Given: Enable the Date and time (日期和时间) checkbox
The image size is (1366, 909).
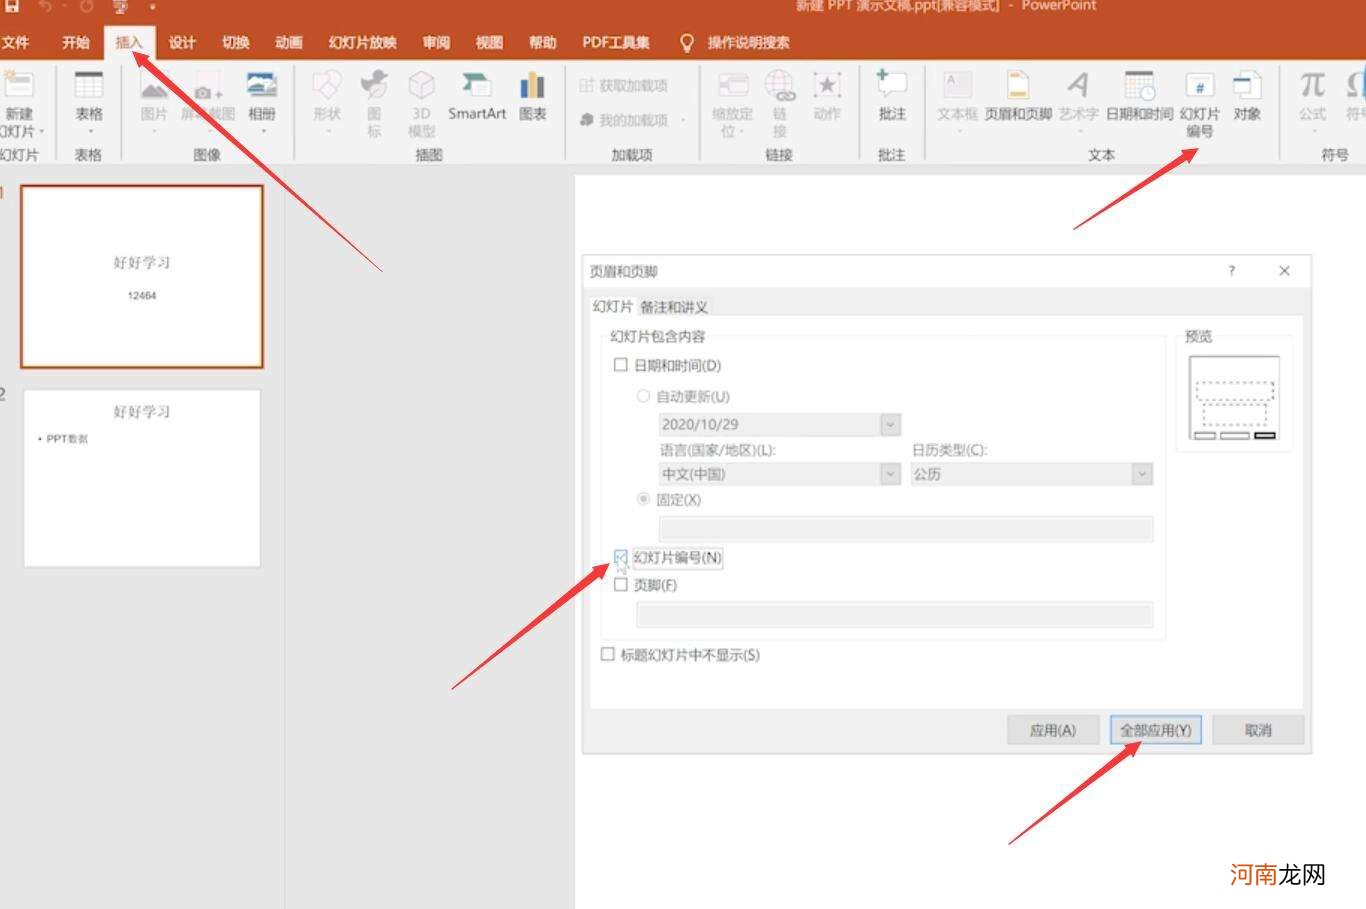Looking at the screenshot, I should coord(620,365).
